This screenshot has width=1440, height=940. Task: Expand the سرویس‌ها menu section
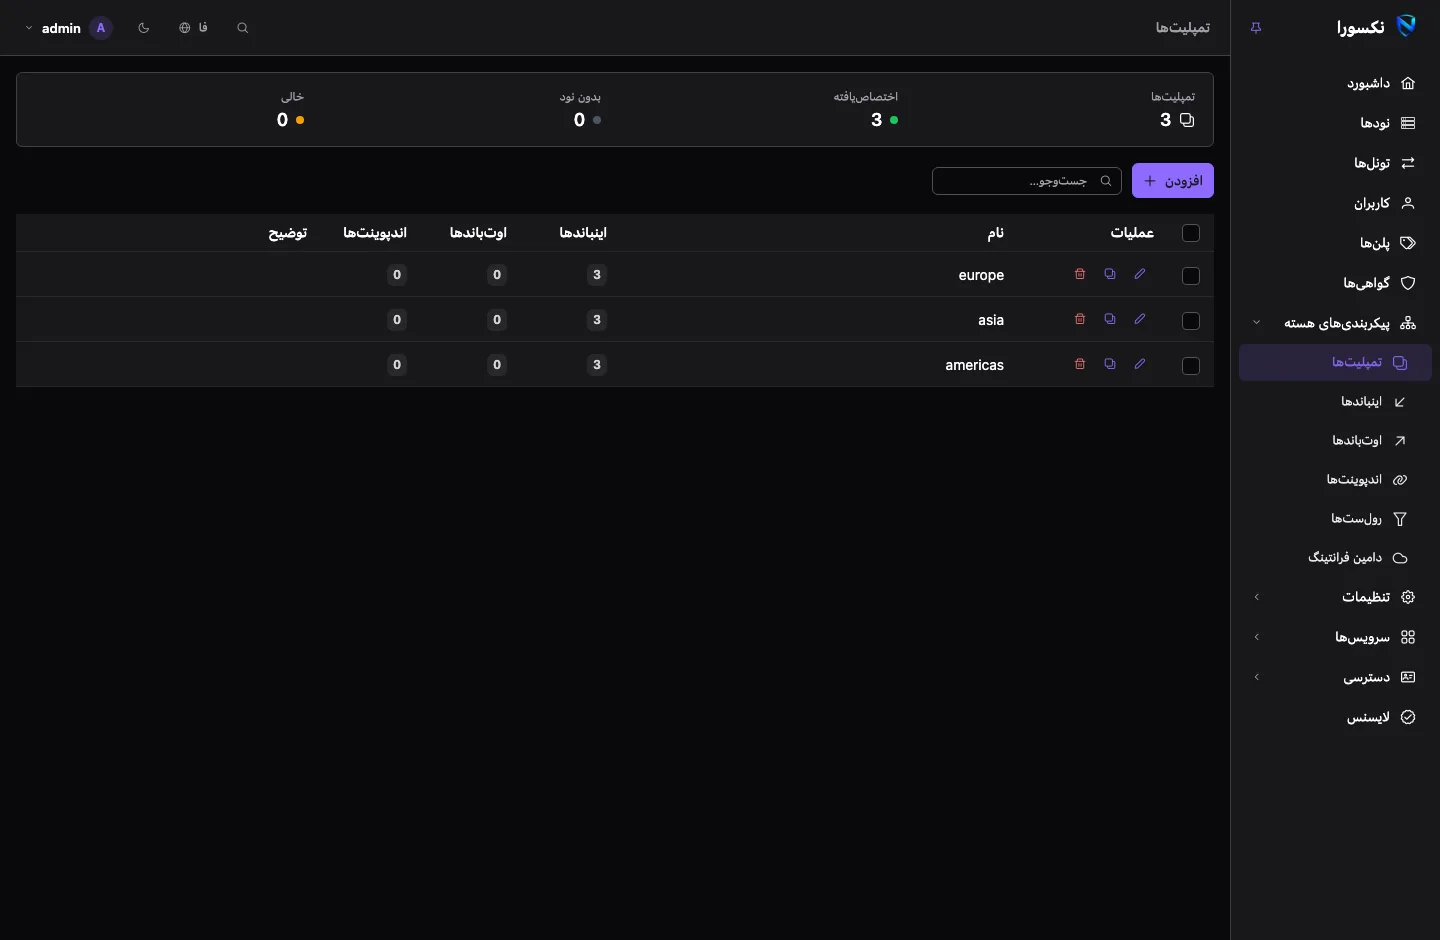coord(1335,637)
